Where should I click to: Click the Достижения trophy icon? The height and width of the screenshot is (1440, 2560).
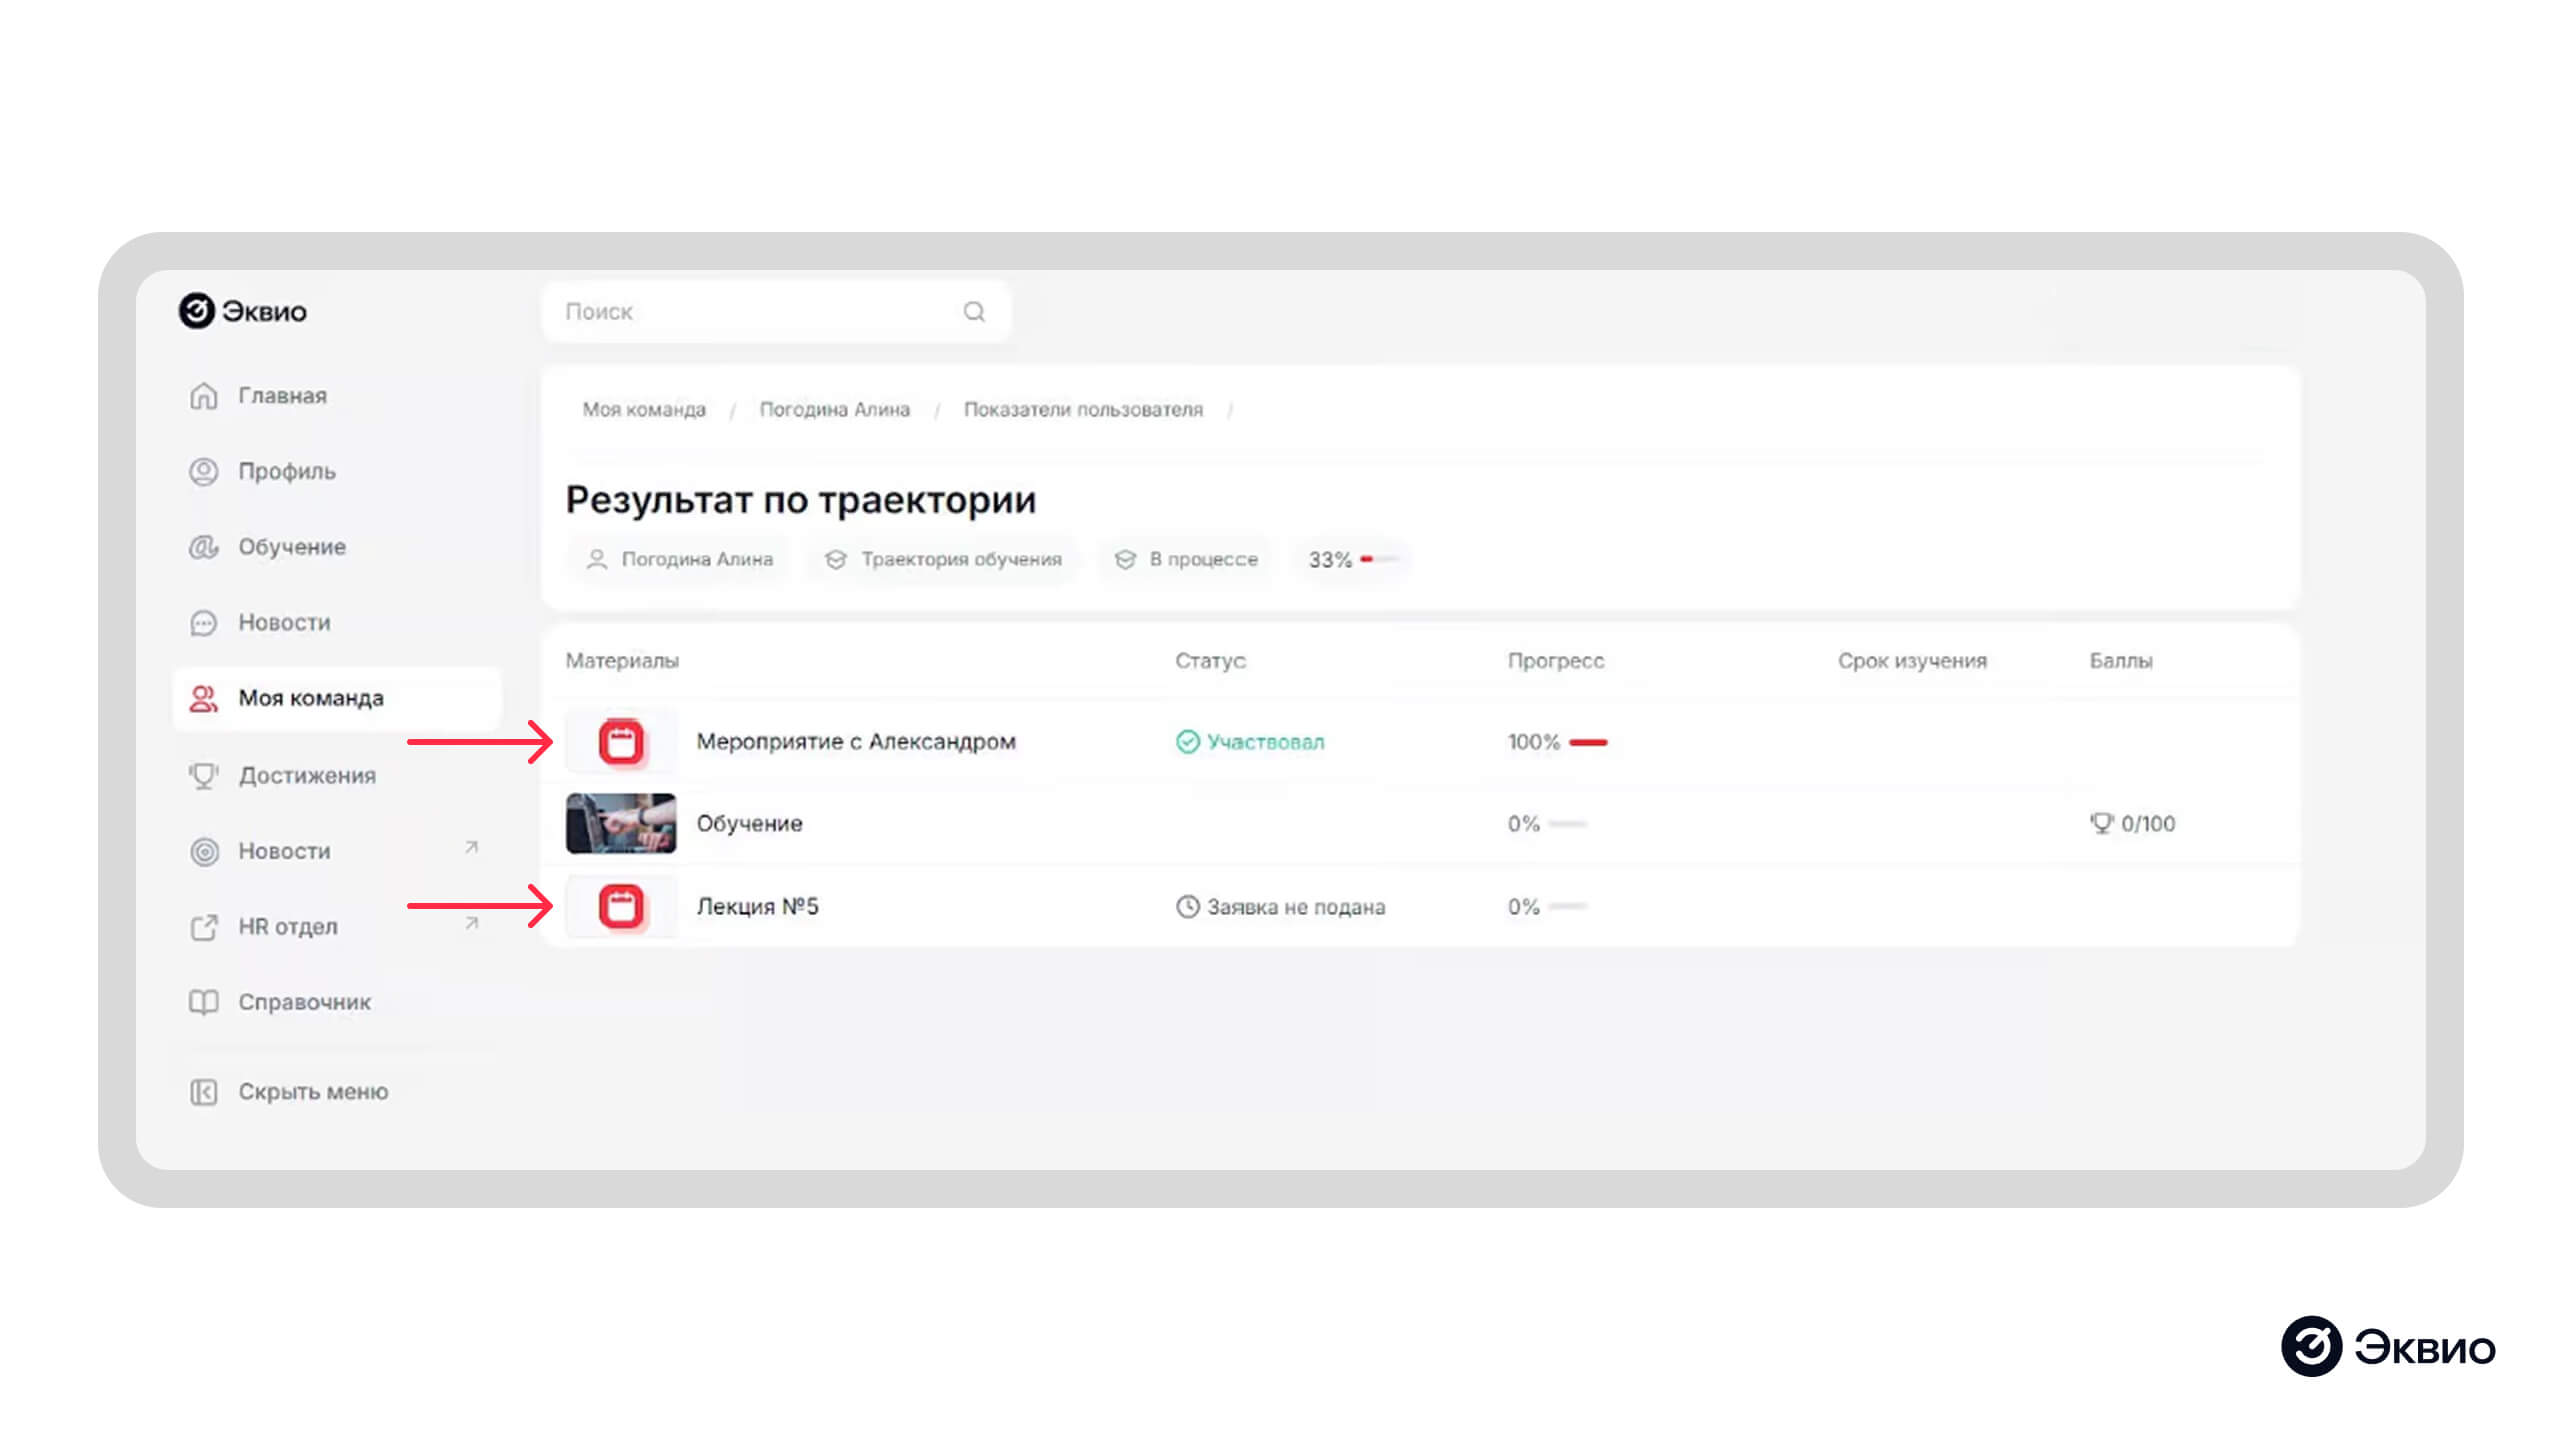[x=203, y=775]
